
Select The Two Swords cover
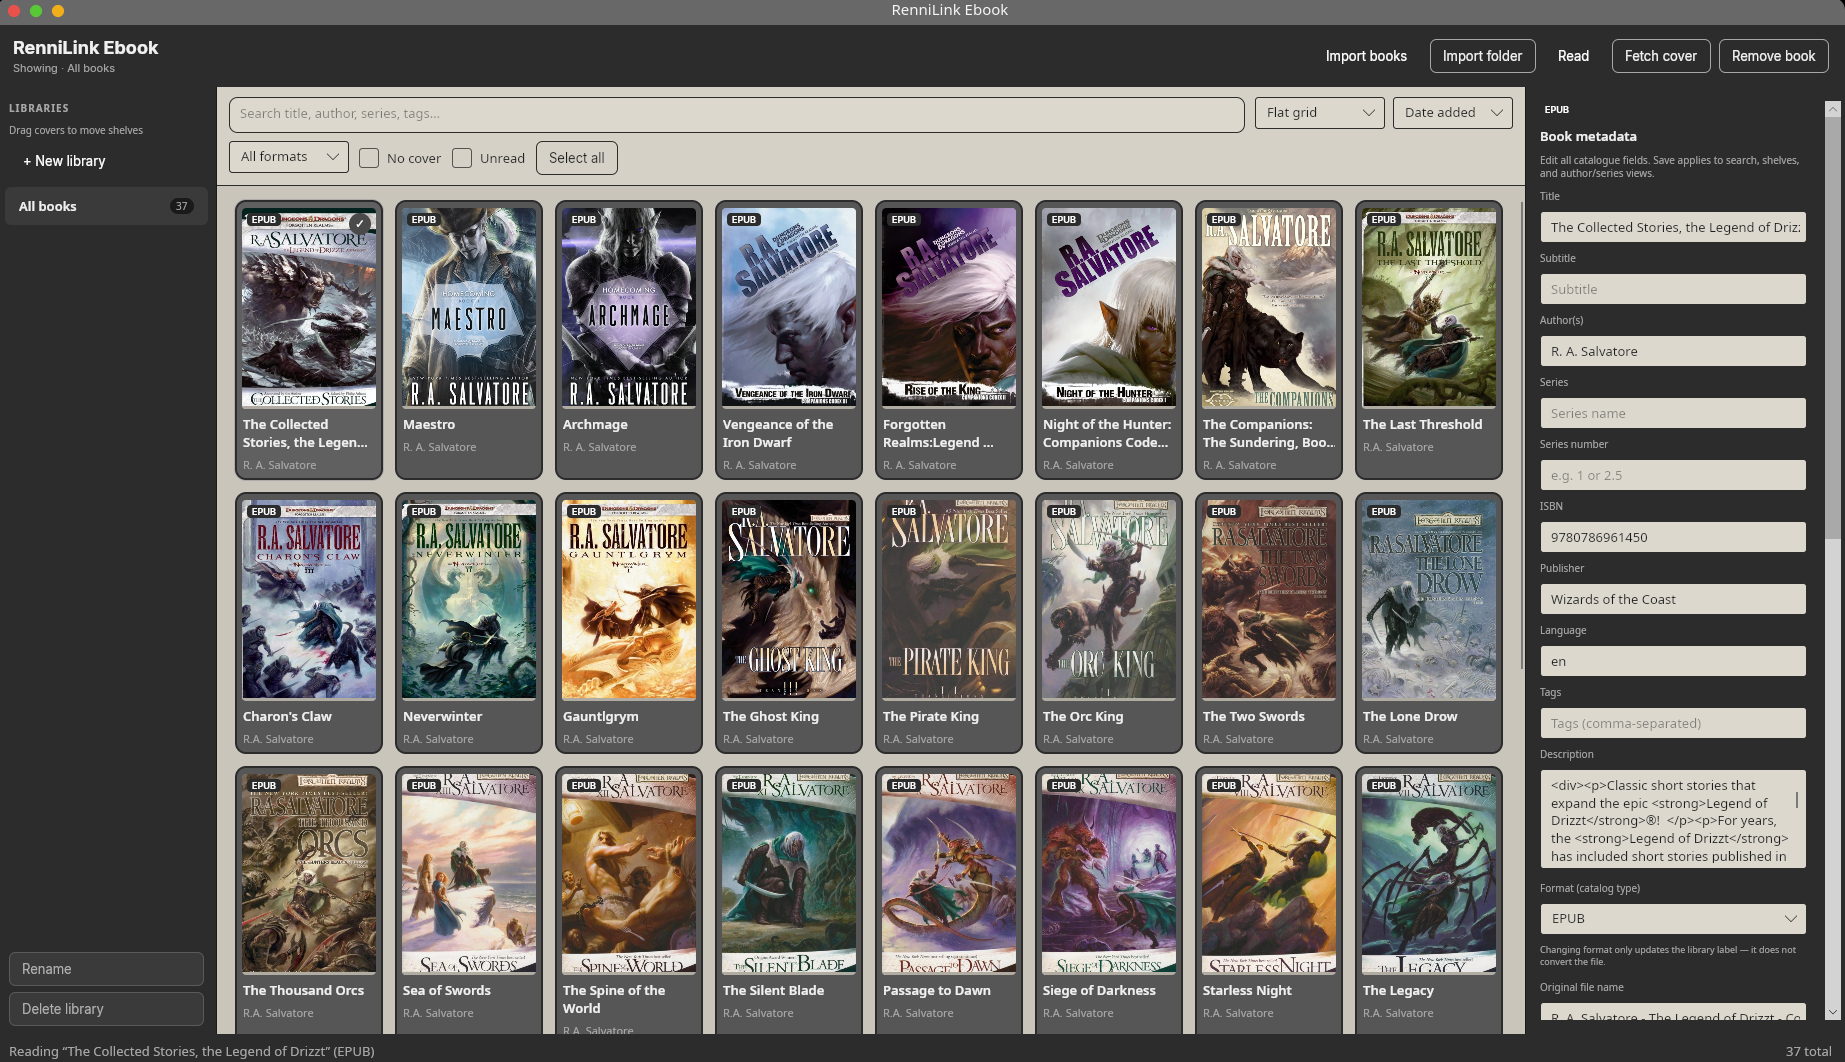[x=1269, y=599]
